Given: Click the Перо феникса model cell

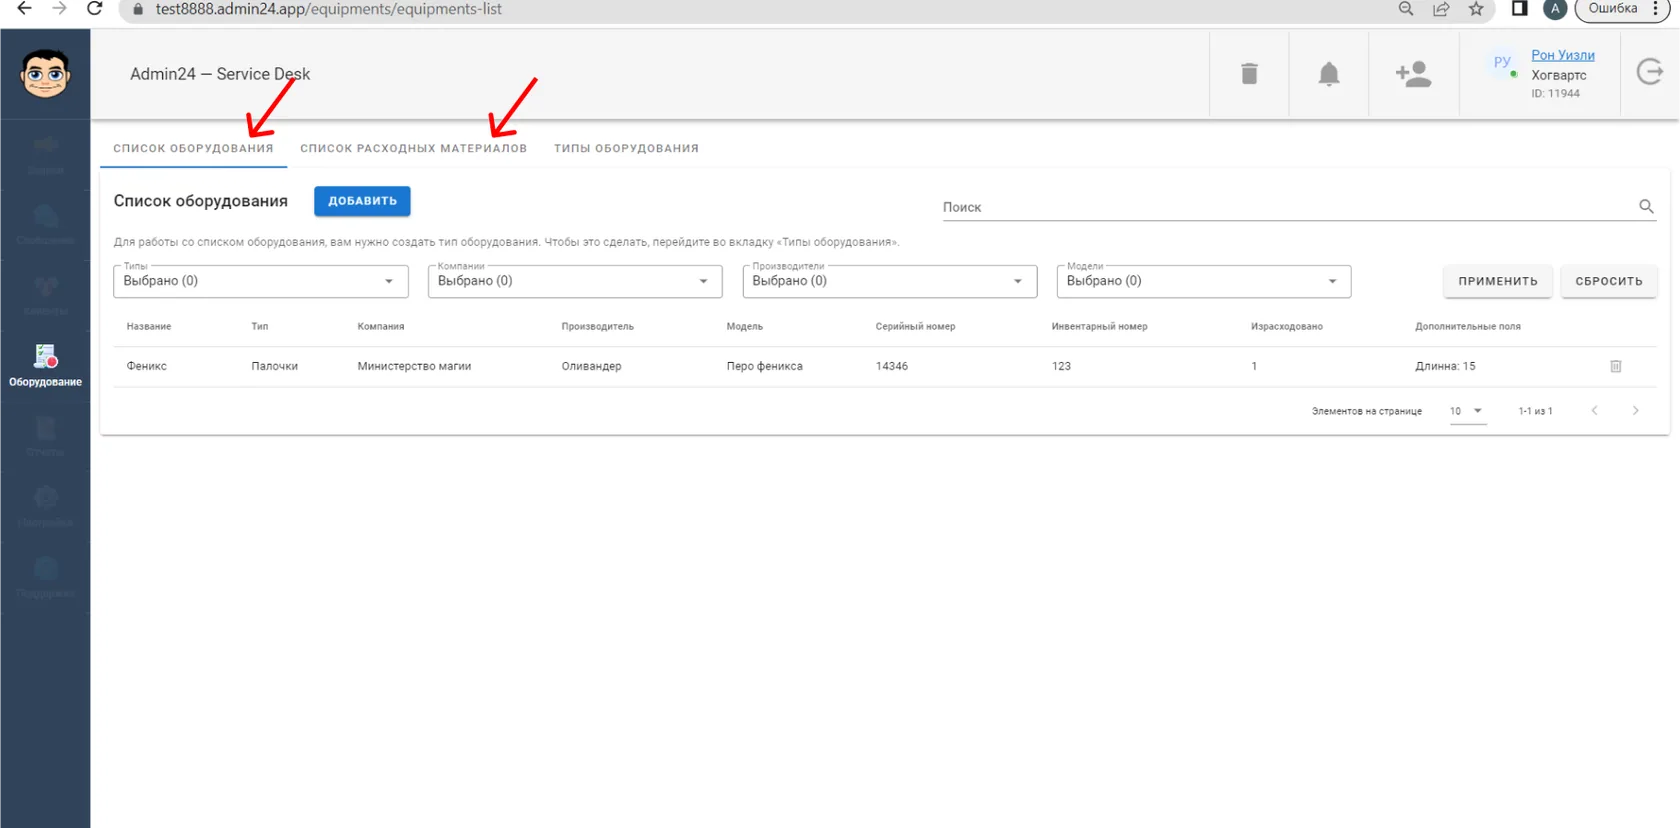Looking at the screenshot, I should click(764, 366).
